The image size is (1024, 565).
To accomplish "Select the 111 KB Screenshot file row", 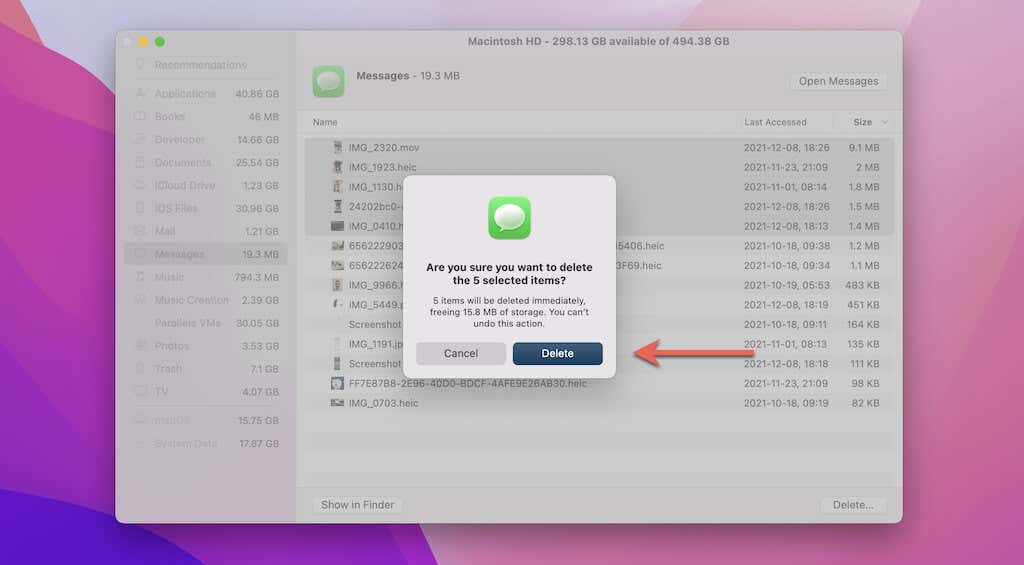I will tap(599, 363).
